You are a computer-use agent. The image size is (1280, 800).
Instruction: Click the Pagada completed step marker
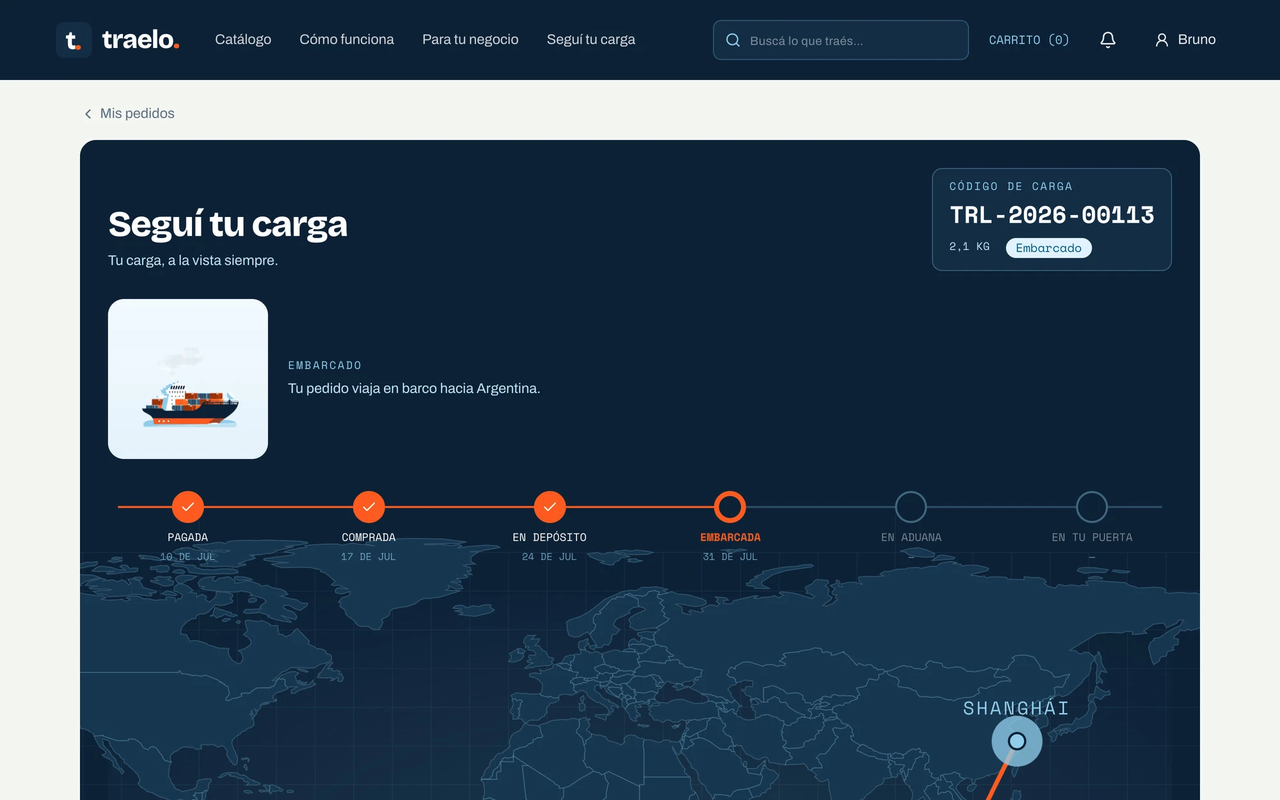click(188, 507)
